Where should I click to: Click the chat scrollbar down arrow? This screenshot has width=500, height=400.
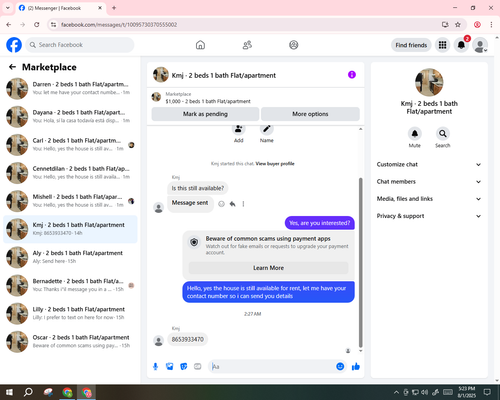click(x=360, y=351)
